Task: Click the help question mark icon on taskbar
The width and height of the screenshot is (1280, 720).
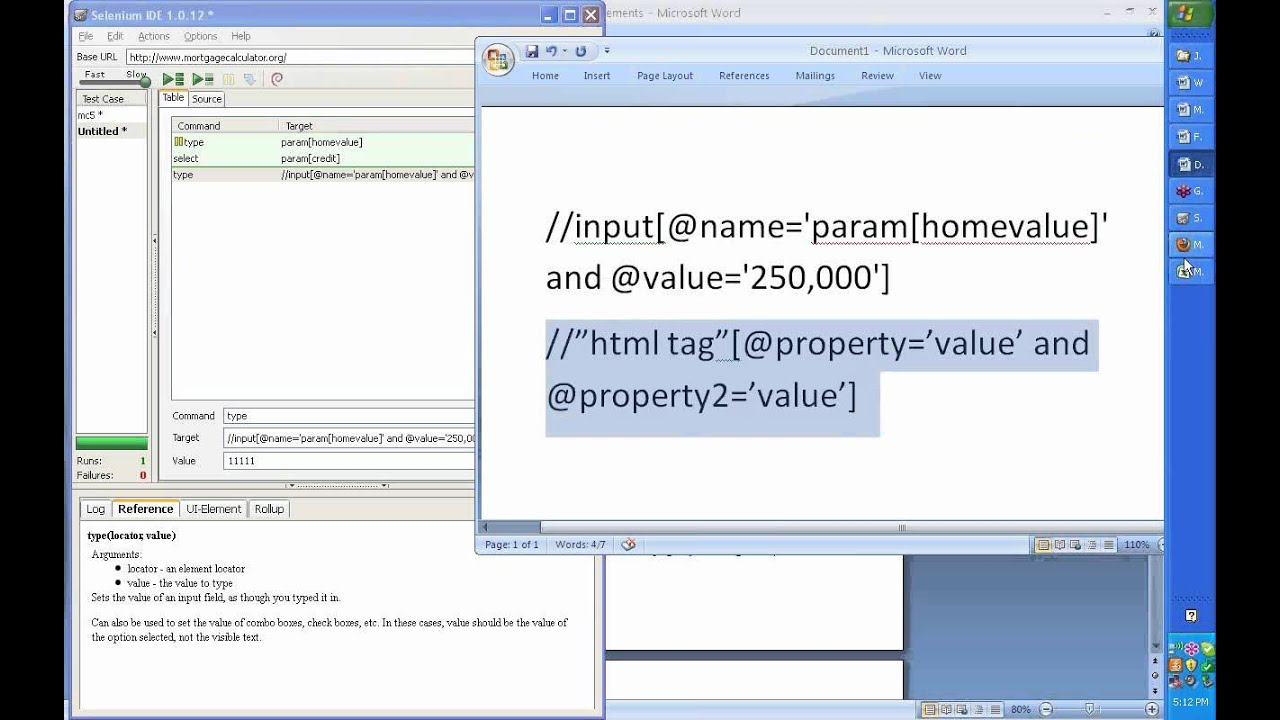Action: [x=1191, y=616]
